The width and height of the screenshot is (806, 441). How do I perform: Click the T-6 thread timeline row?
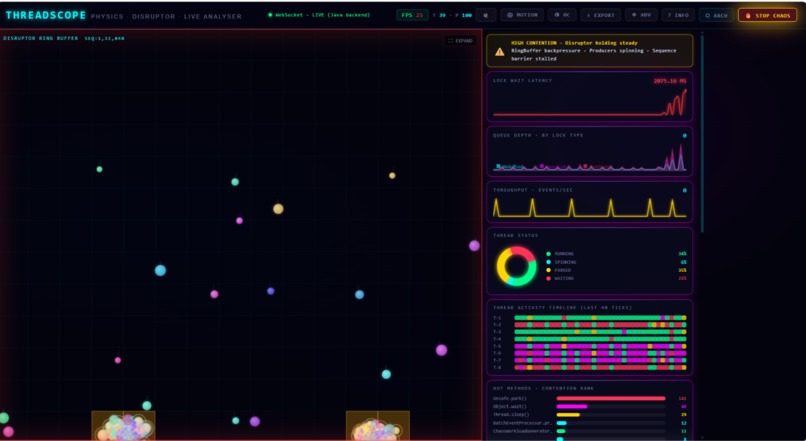590,353
